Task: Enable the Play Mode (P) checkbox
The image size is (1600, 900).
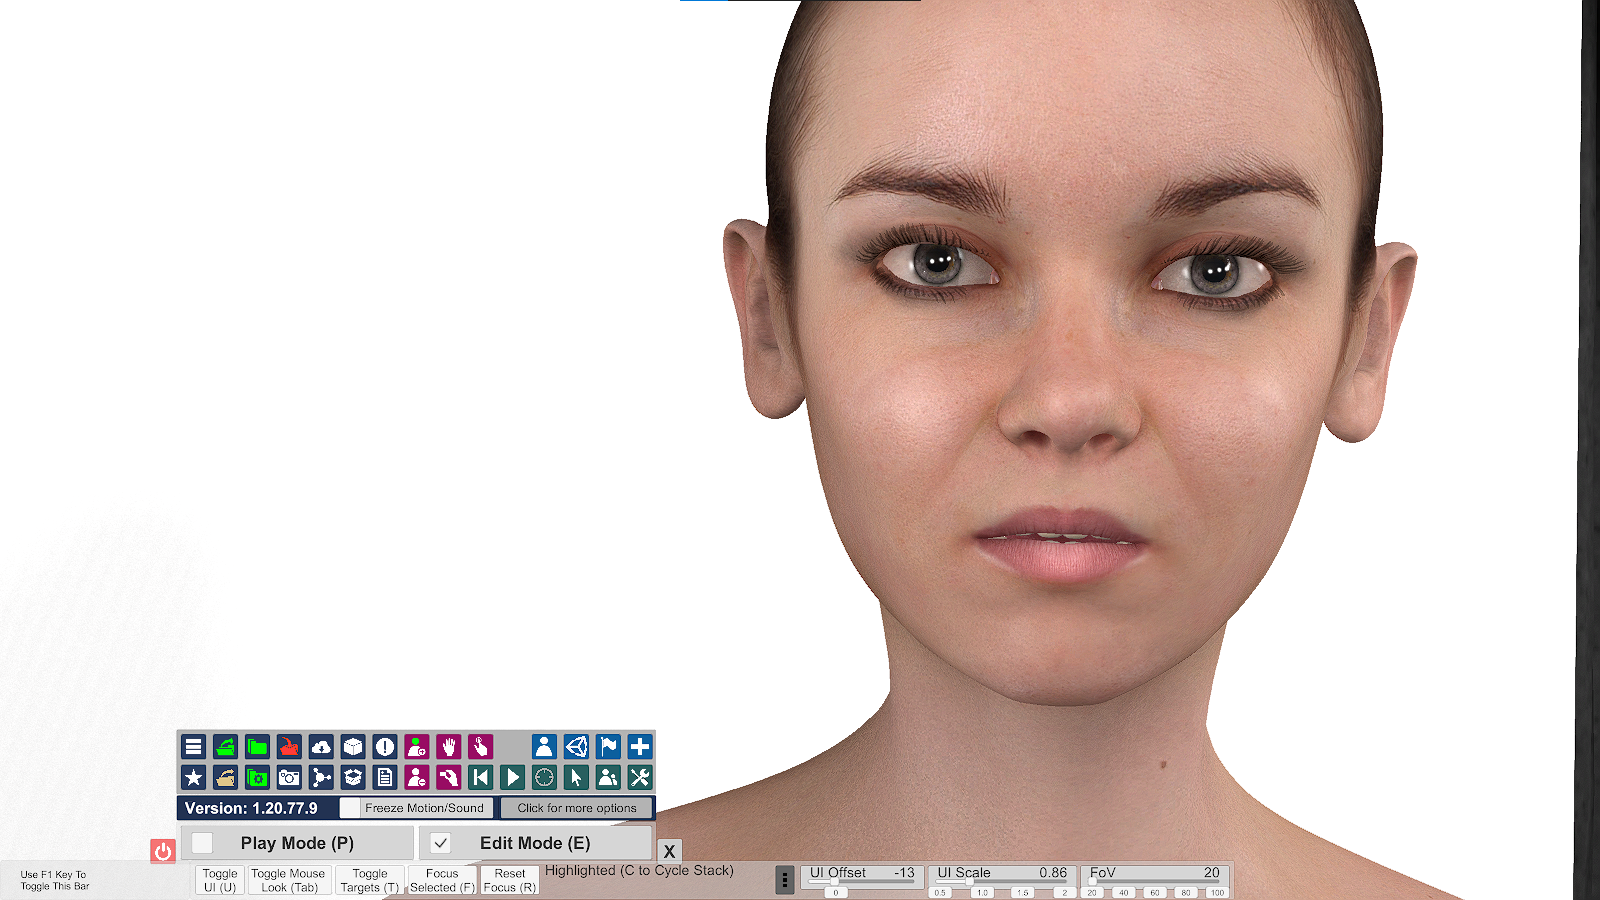Action: coord(202,843)
